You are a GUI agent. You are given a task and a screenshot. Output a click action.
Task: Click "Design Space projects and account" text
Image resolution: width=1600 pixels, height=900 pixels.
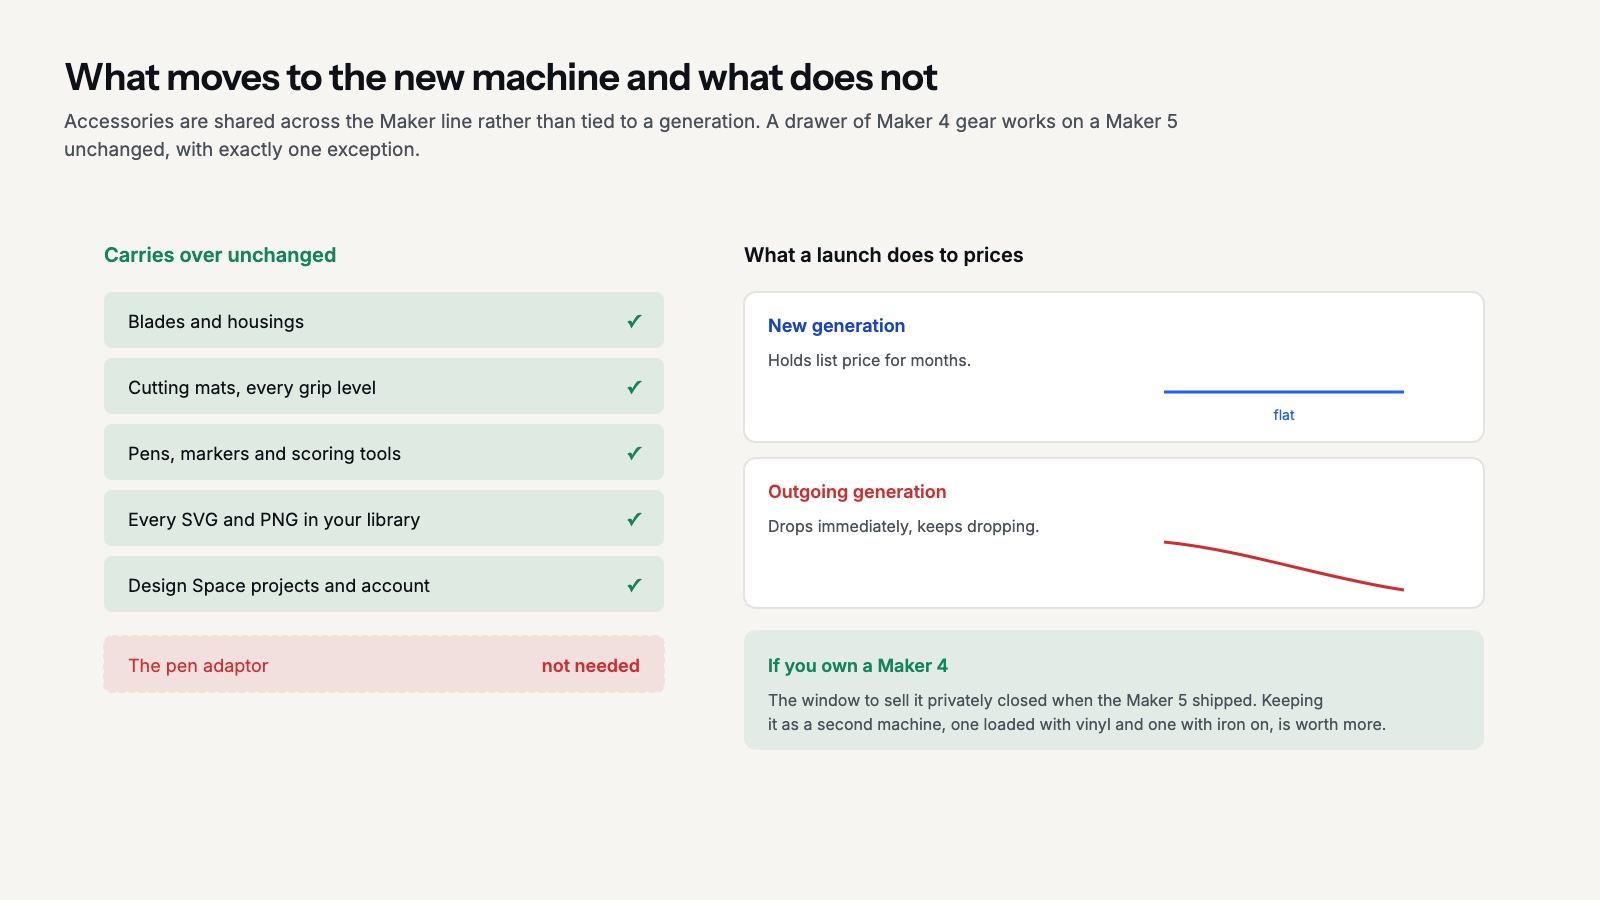click(279, 585)
